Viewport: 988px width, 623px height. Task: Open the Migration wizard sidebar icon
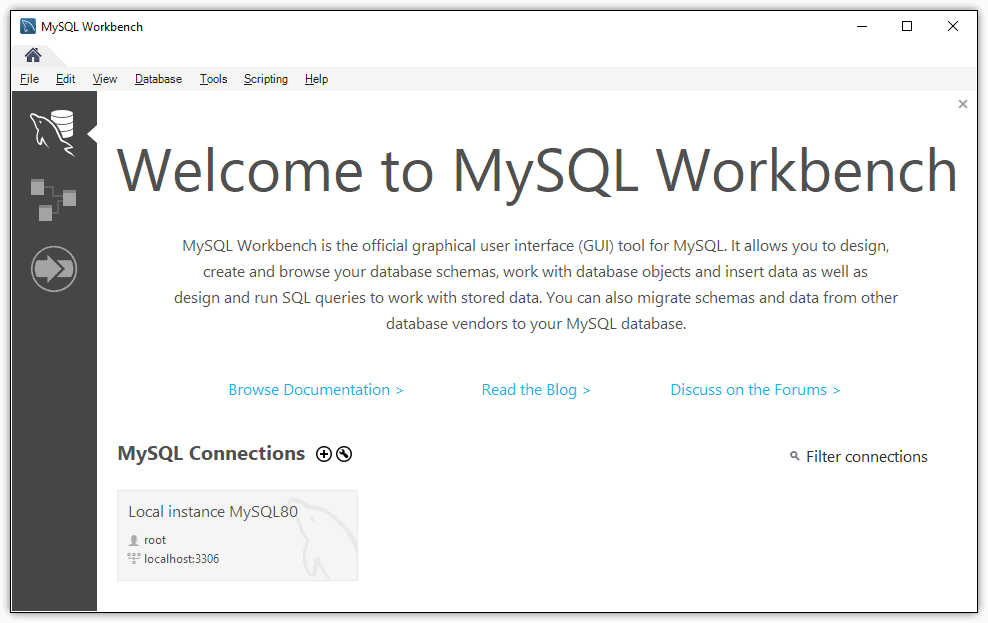[x=53, y=269]
